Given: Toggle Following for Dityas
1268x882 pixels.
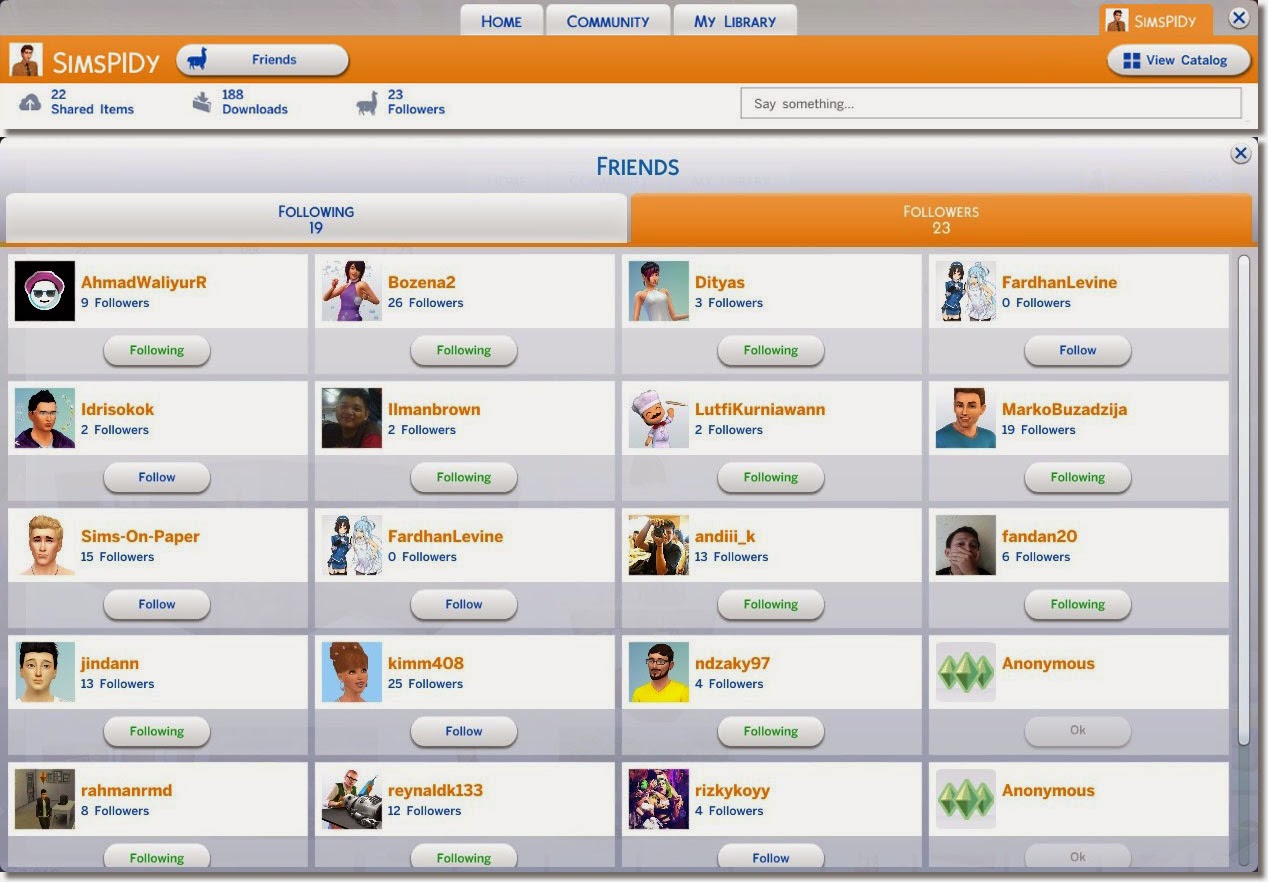Looking at the screenshot, I should coord(771,351).
